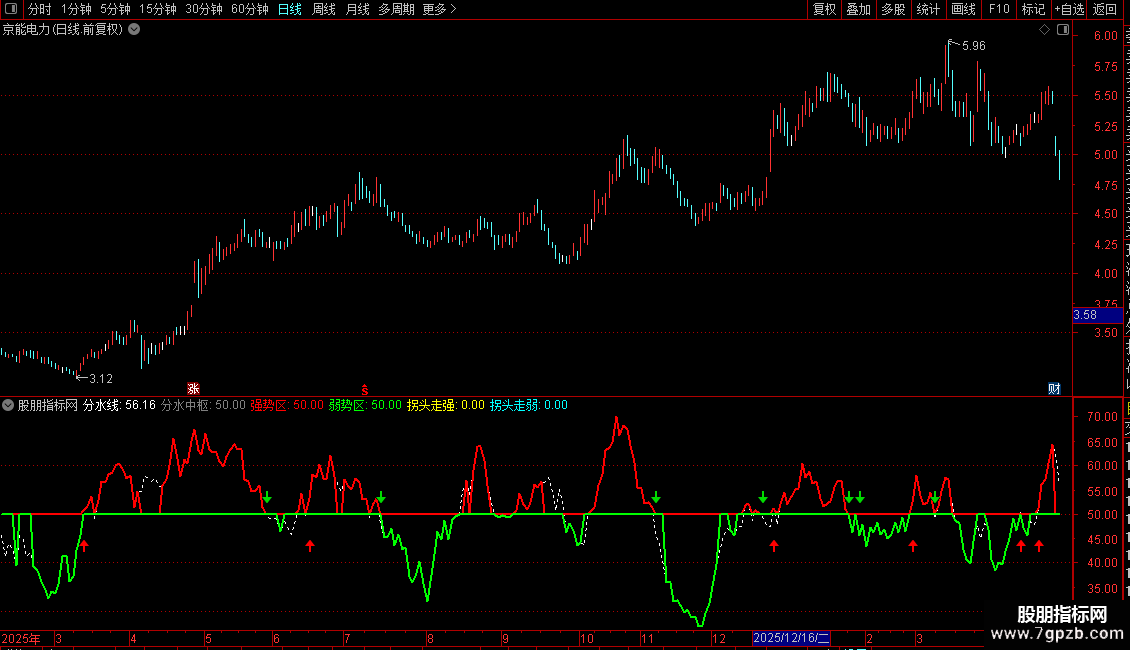The height and width of the screenshot is (650, 1130).
Task: Click the 5.96 high price flag
Action: tap(967, 45)
